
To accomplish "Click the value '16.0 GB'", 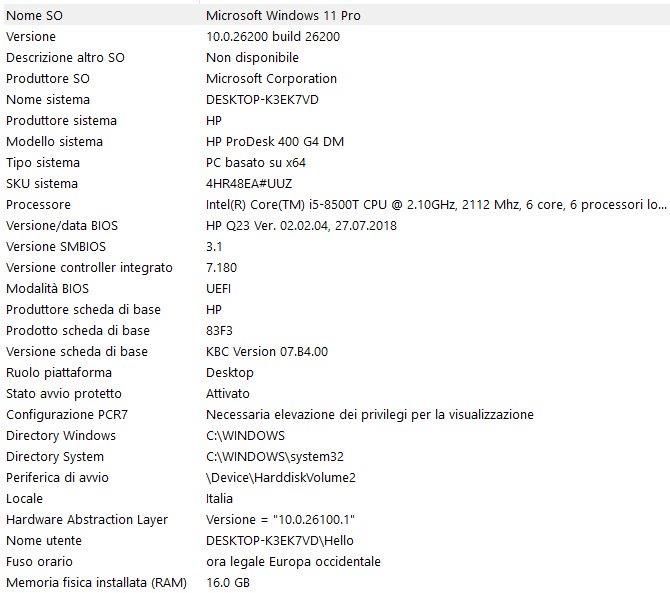I will (228, 582).
